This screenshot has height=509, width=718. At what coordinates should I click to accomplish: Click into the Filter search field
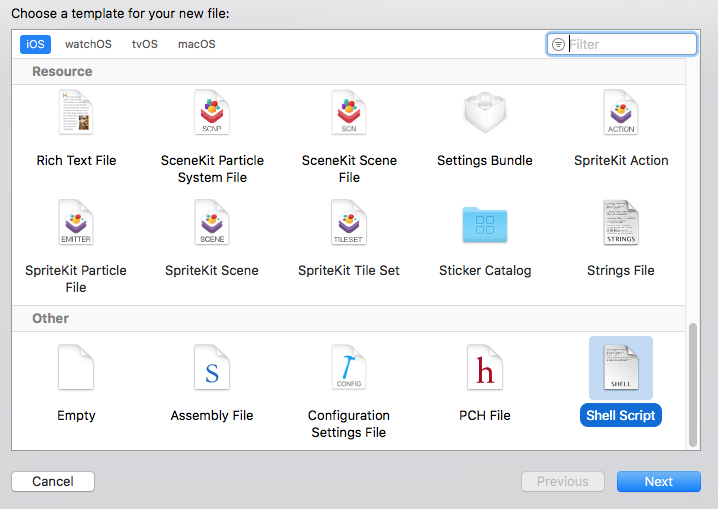pyautogui.click(x=630, y=44)
